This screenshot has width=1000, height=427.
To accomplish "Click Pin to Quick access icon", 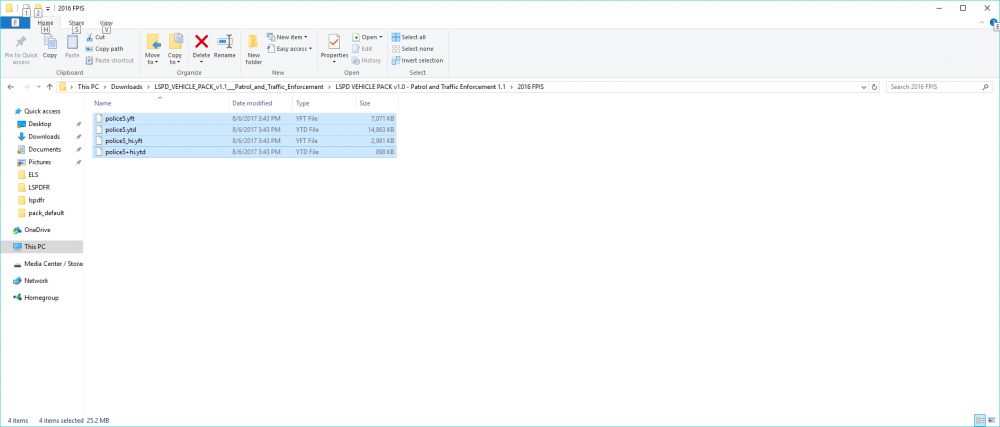I will click(20, 42).
